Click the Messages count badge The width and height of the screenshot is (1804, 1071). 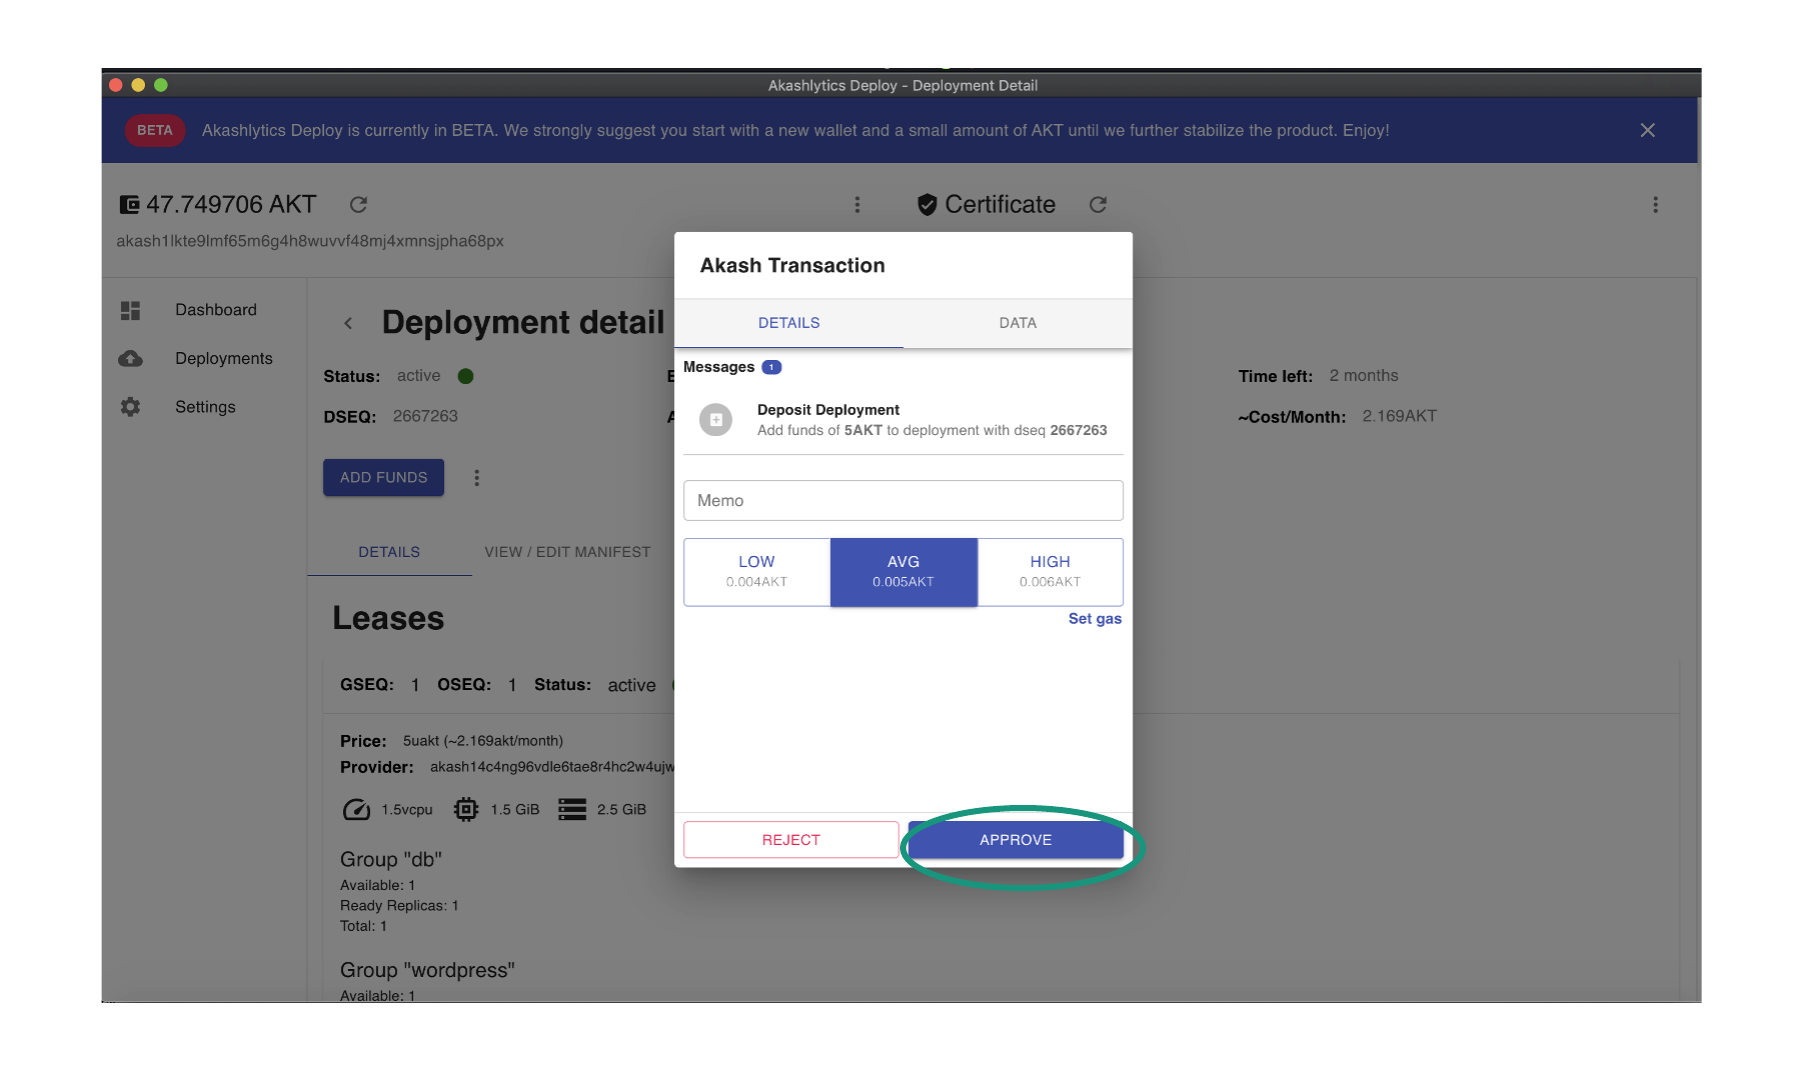pos(772,367)
